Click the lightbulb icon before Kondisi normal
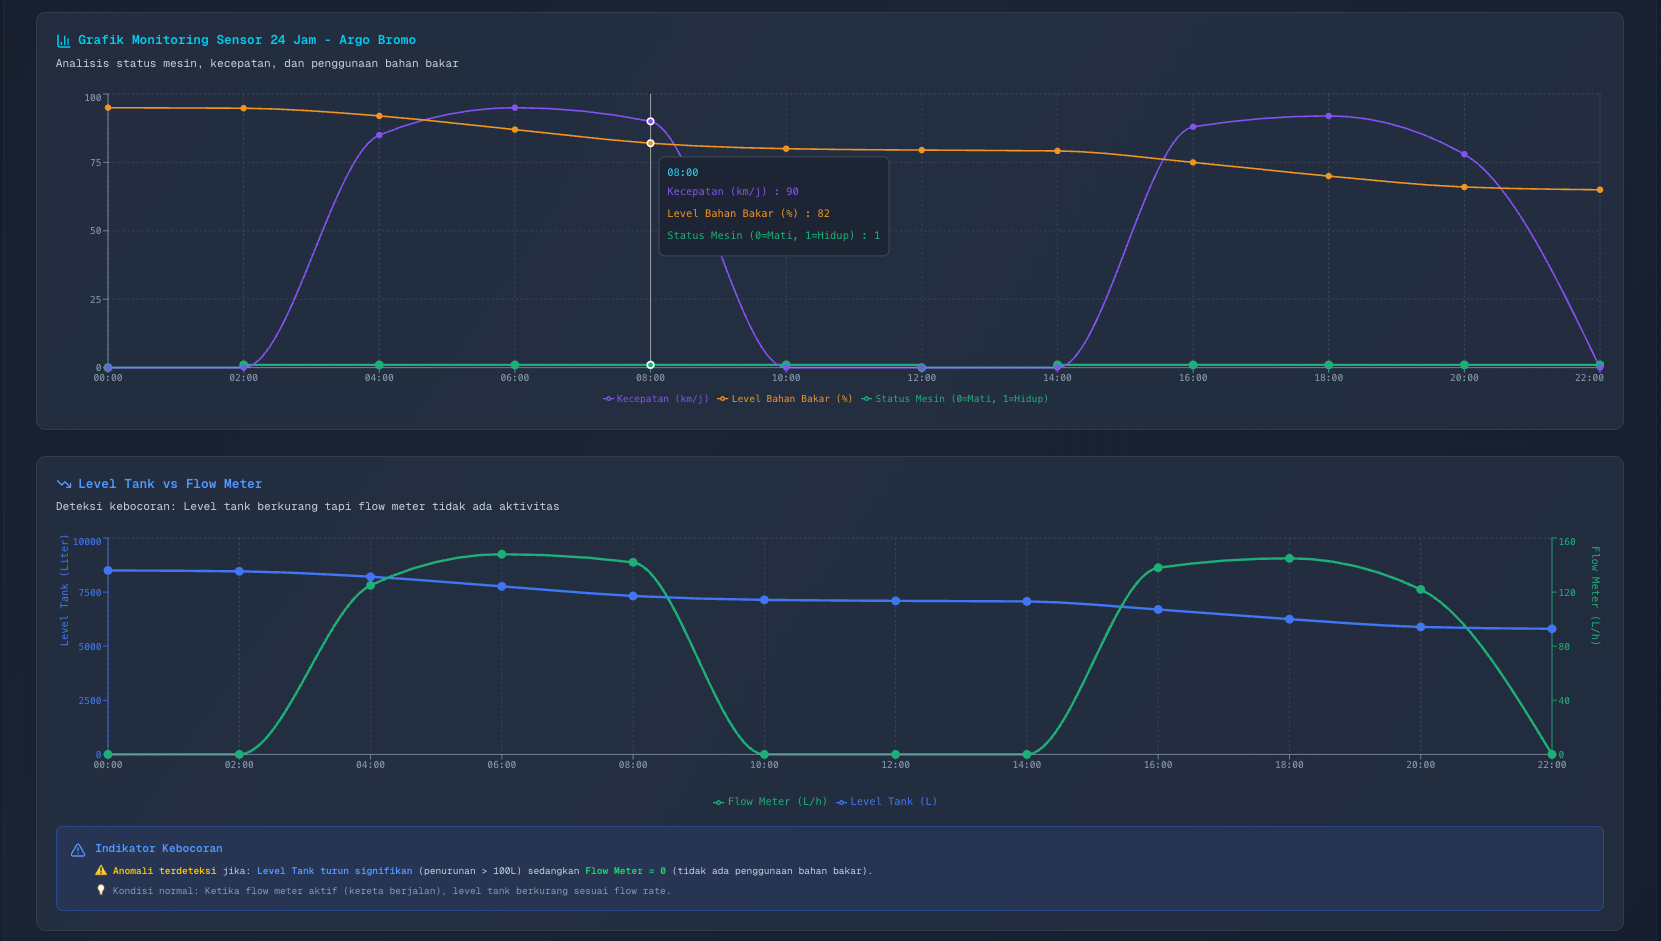1661x941 pixels. coord(101,891)
